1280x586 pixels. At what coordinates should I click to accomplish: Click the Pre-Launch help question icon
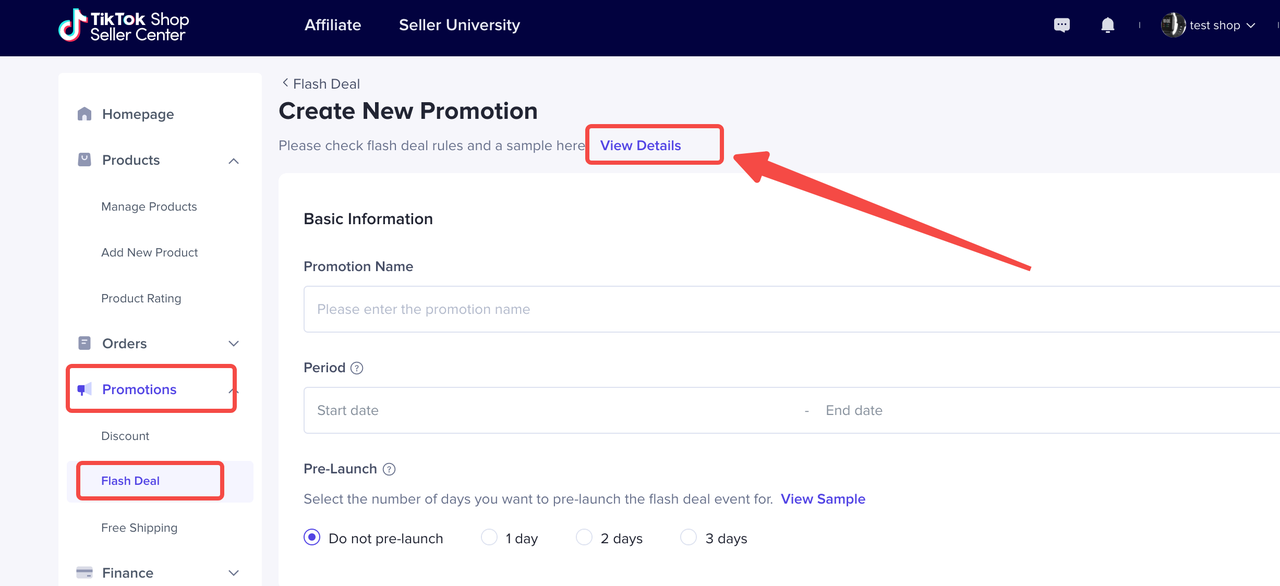[x=389, y=469]
